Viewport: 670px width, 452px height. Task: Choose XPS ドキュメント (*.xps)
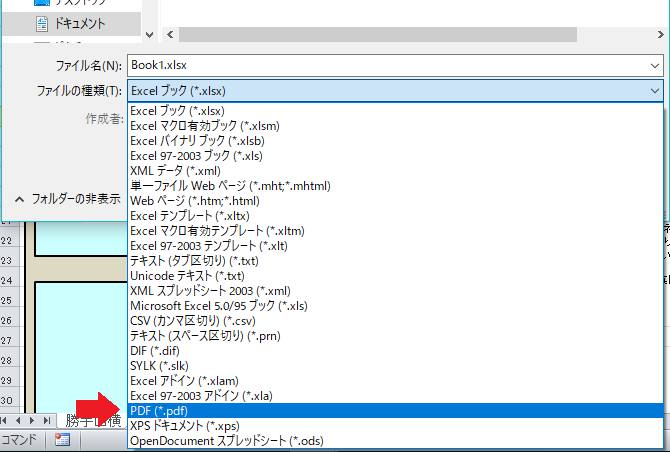coord(395,426)
